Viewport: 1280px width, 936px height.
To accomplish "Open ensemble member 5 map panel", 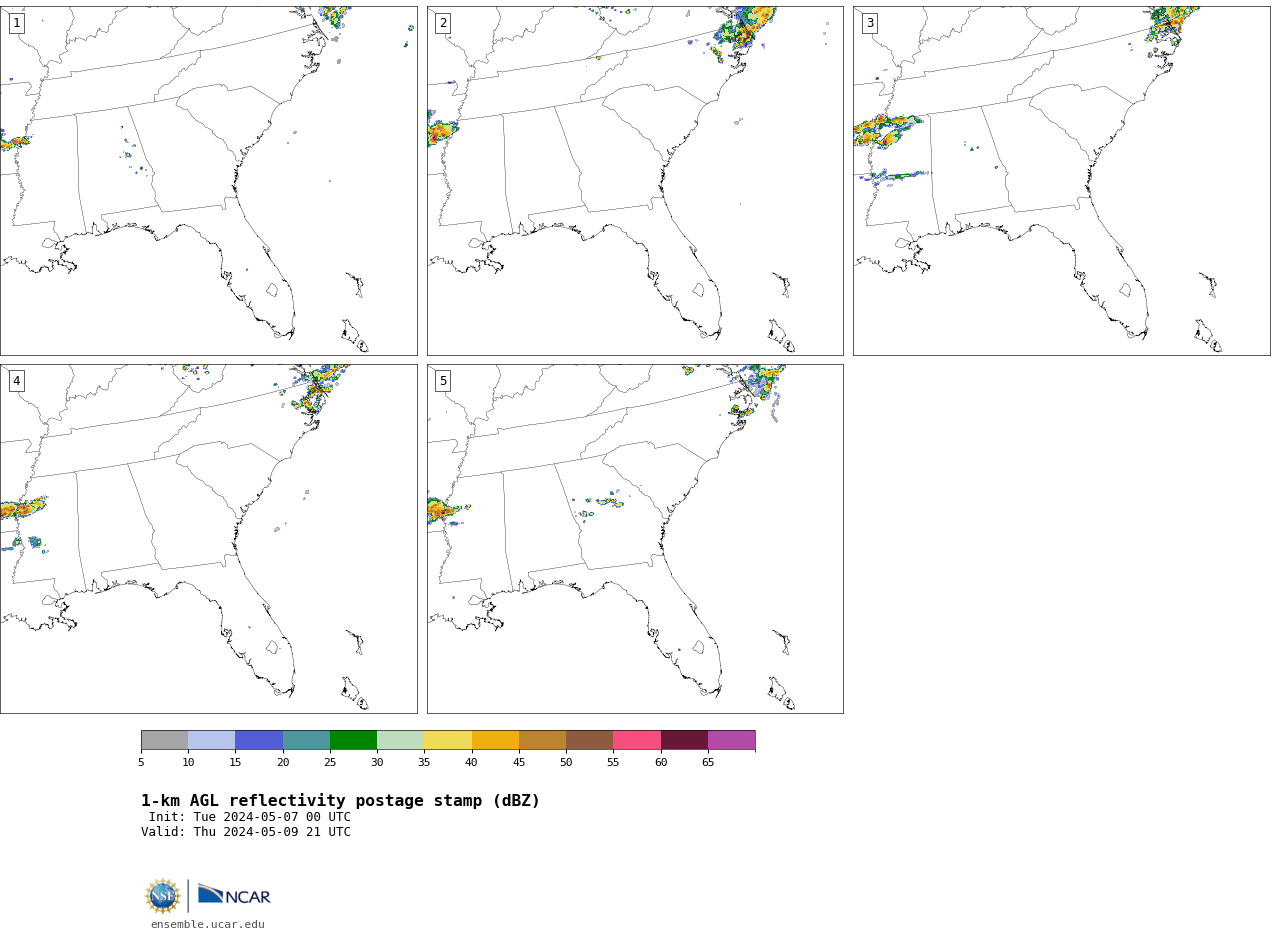I will (x=635, y=539).
